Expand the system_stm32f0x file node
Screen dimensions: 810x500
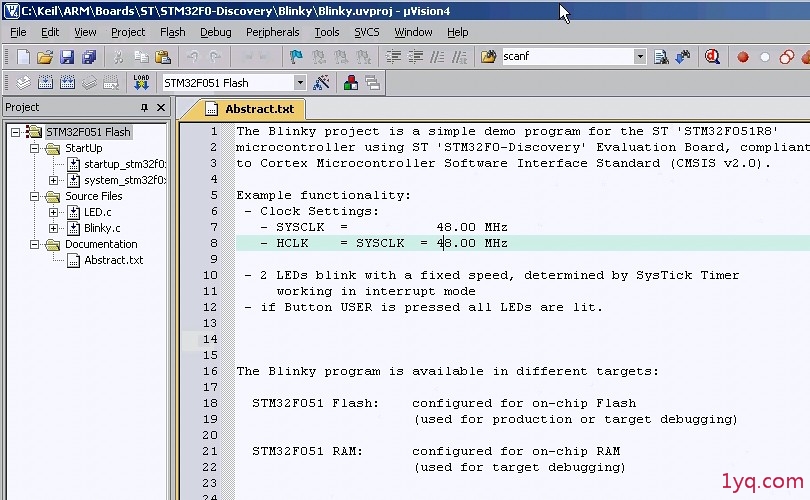click(53, 180)
